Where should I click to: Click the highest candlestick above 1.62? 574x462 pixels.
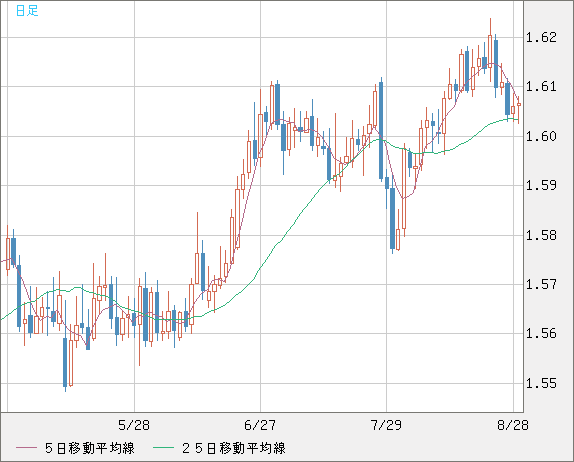pyautogui.click(x=490, y=50)
